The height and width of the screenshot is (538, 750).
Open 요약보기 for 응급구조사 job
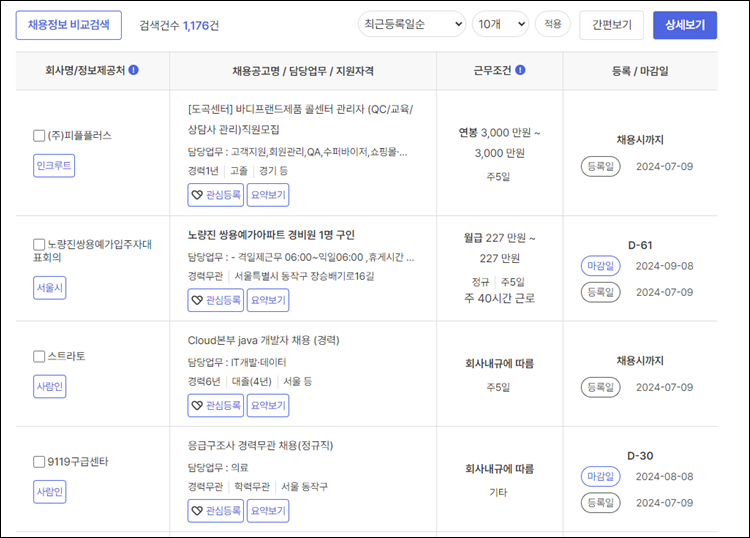[x=268, y=511]
